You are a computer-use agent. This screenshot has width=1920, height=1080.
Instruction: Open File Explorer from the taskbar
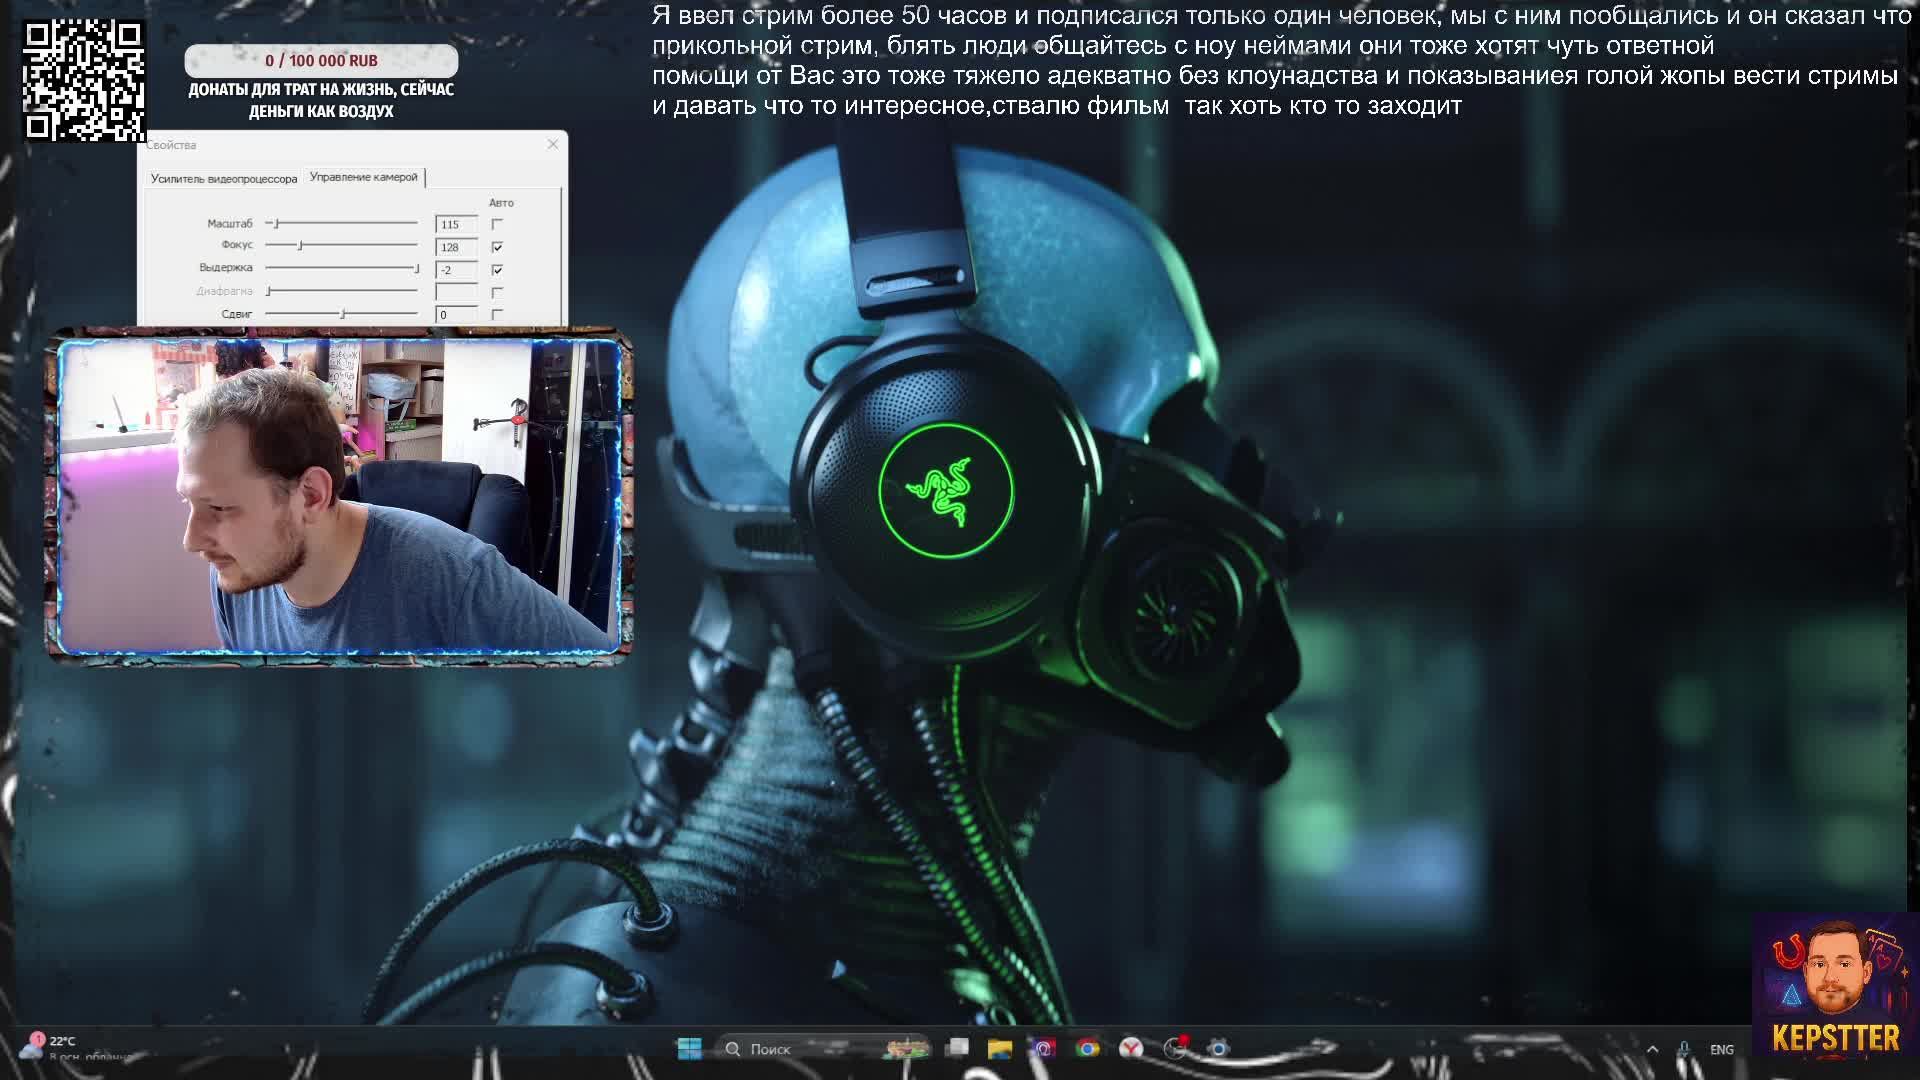pyautogui.click(x=1000, y=1048)
